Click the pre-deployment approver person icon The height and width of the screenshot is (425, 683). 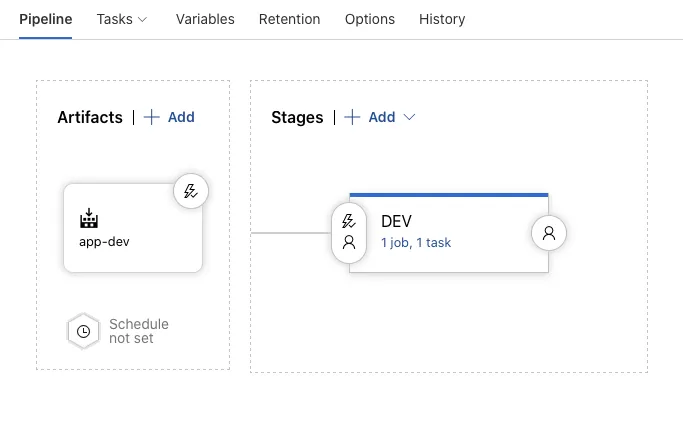pos(349,243)
